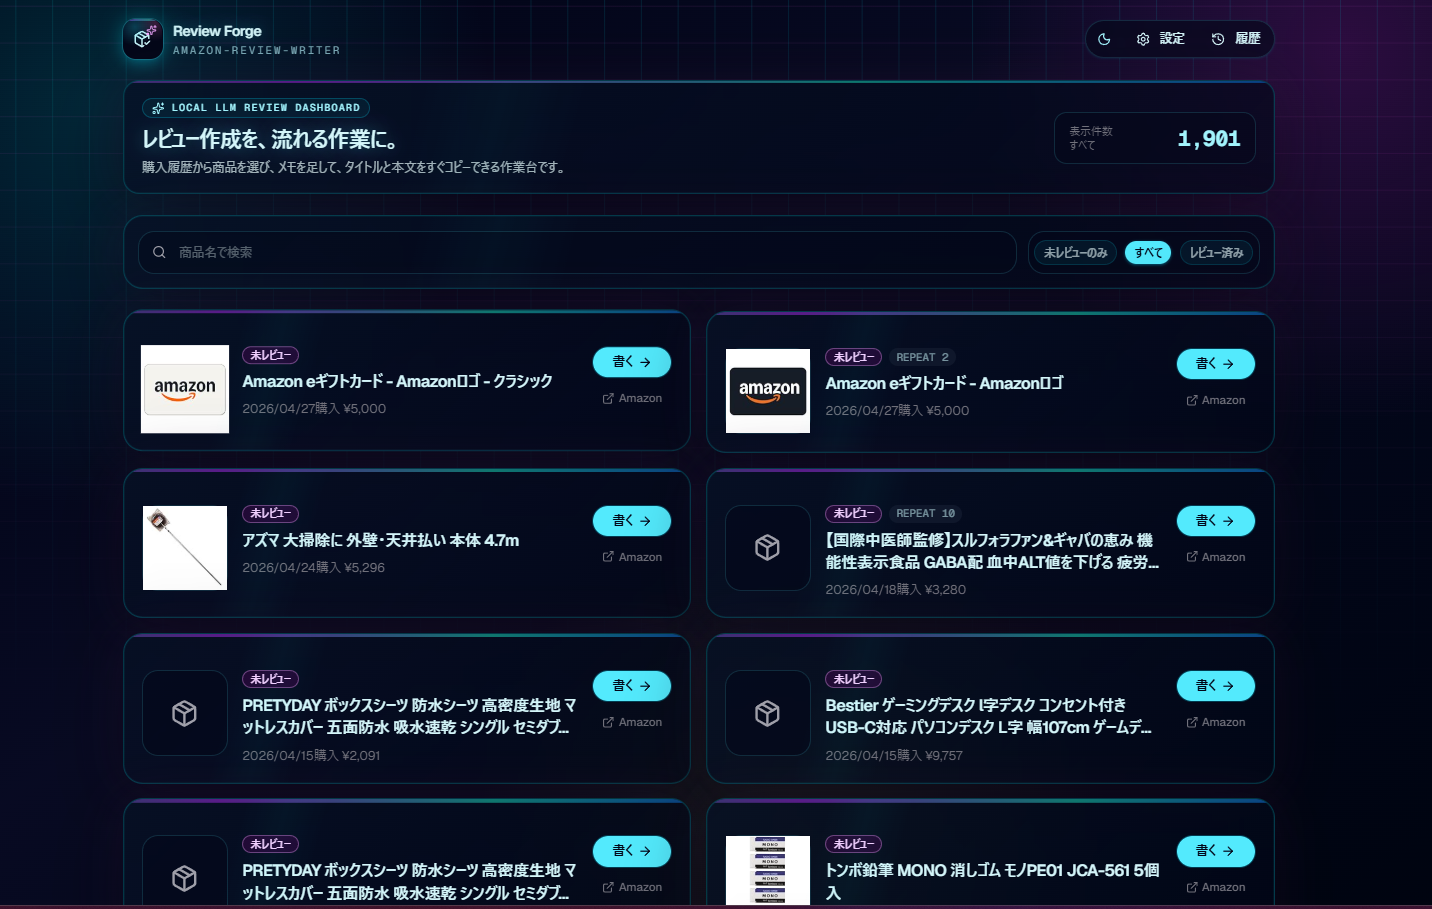Click placeholder box icon for PRETYDAY ¥2,091 card
Image resolution: width=1432 pixels, height=909 pixels.
click(184, 713)
